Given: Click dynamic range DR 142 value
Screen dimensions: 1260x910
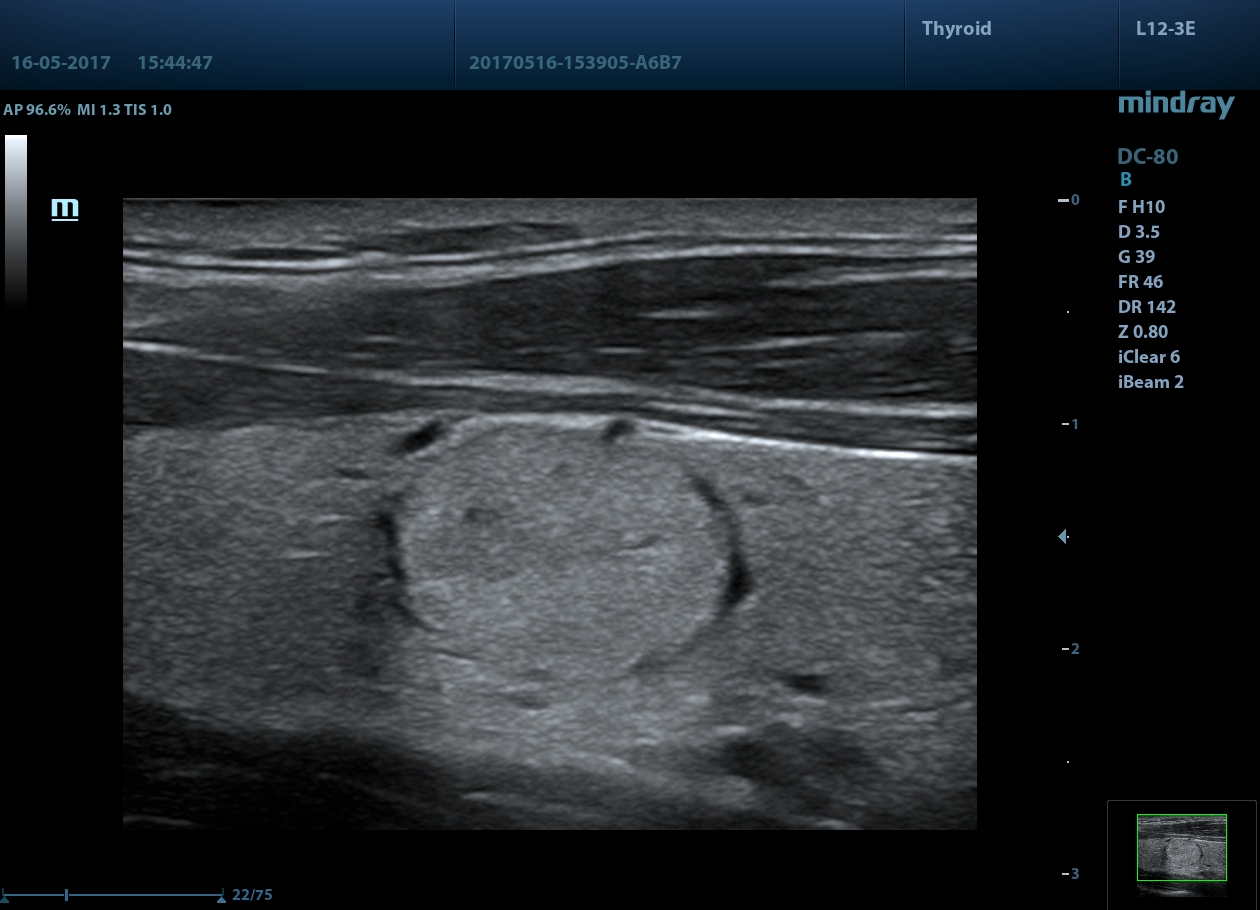Looking at the screenshot, I should coord(1147,307).
